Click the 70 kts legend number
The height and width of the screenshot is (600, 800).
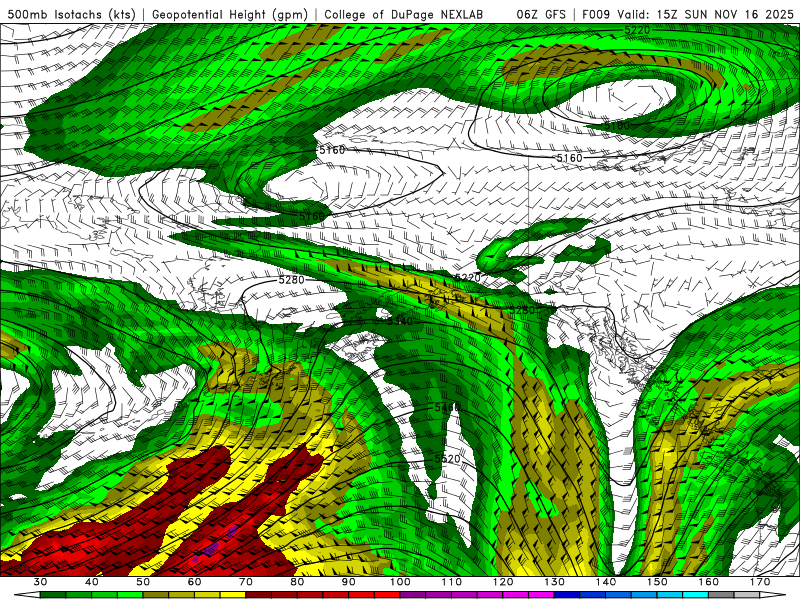246,582
